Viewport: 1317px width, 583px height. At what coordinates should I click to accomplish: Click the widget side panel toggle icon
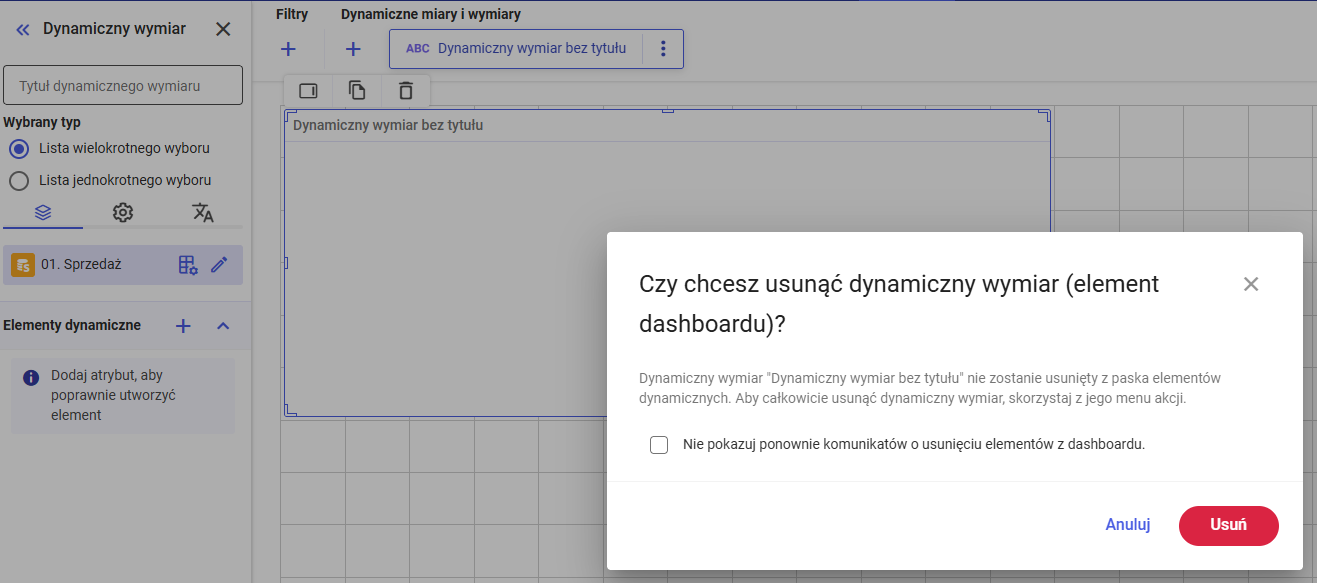tap(308, 91)
